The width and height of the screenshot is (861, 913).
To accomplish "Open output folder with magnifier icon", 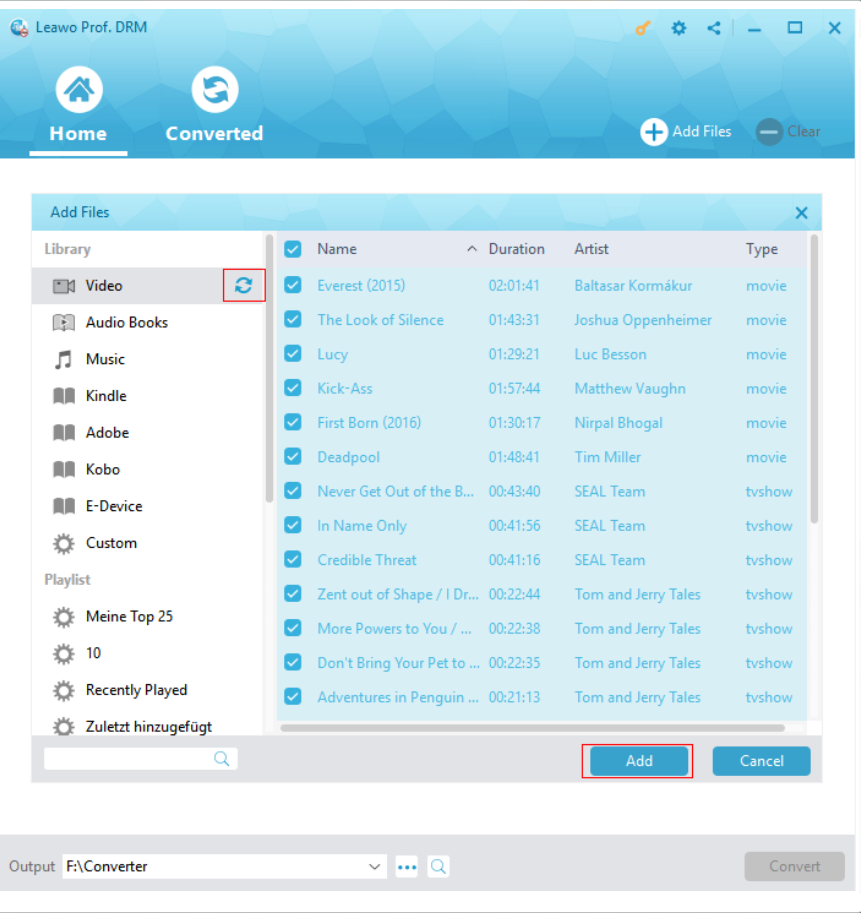I will 438,867.
